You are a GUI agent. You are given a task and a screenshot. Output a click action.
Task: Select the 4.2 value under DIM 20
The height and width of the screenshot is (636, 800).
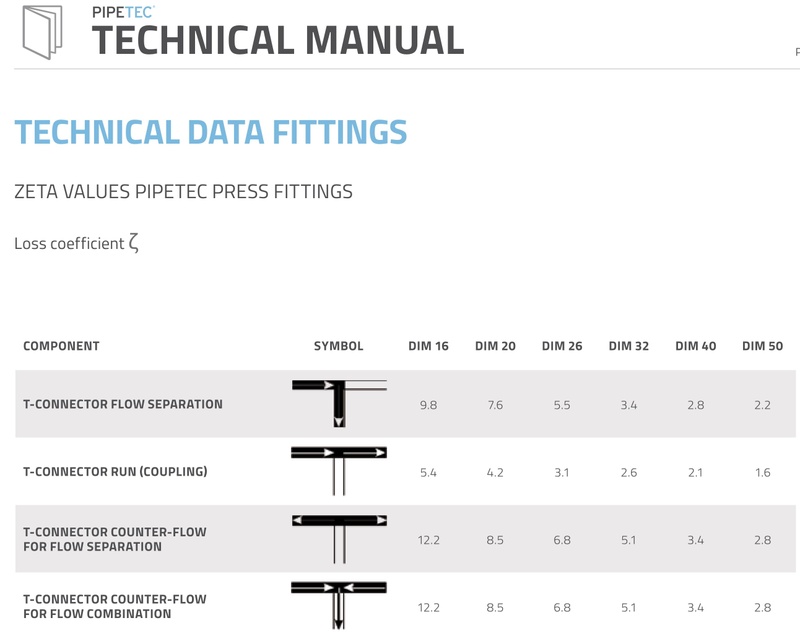(495, 472)
